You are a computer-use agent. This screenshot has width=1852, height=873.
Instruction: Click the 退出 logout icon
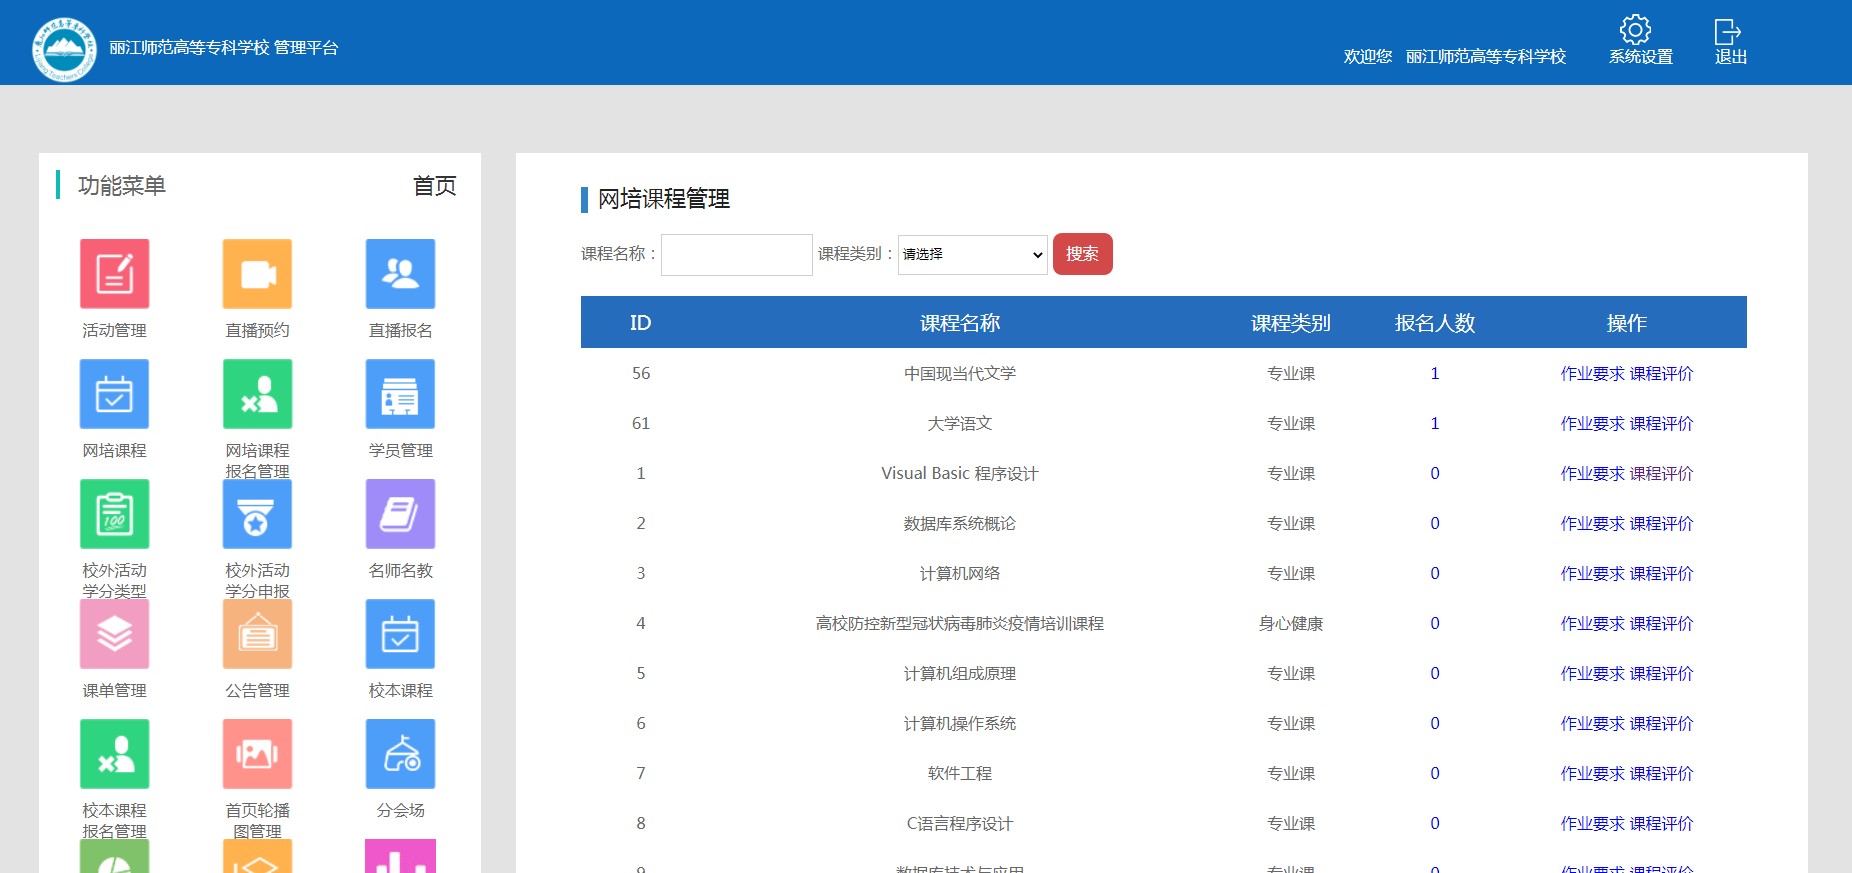[1727, 31]
